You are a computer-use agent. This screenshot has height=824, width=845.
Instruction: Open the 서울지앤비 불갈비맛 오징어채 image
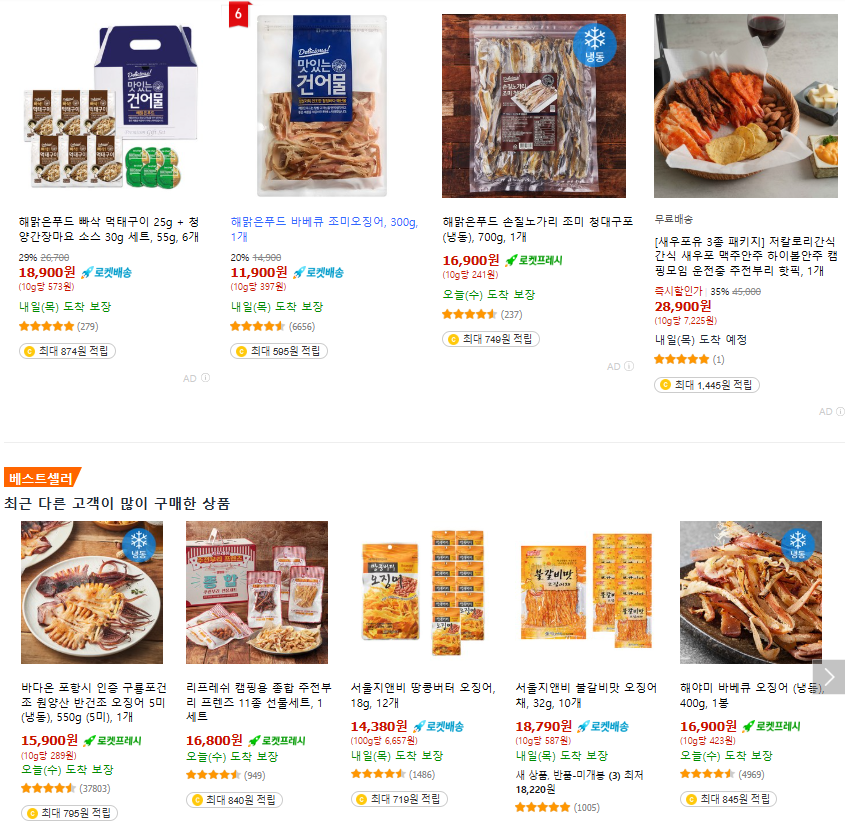[x=586, y=592]
